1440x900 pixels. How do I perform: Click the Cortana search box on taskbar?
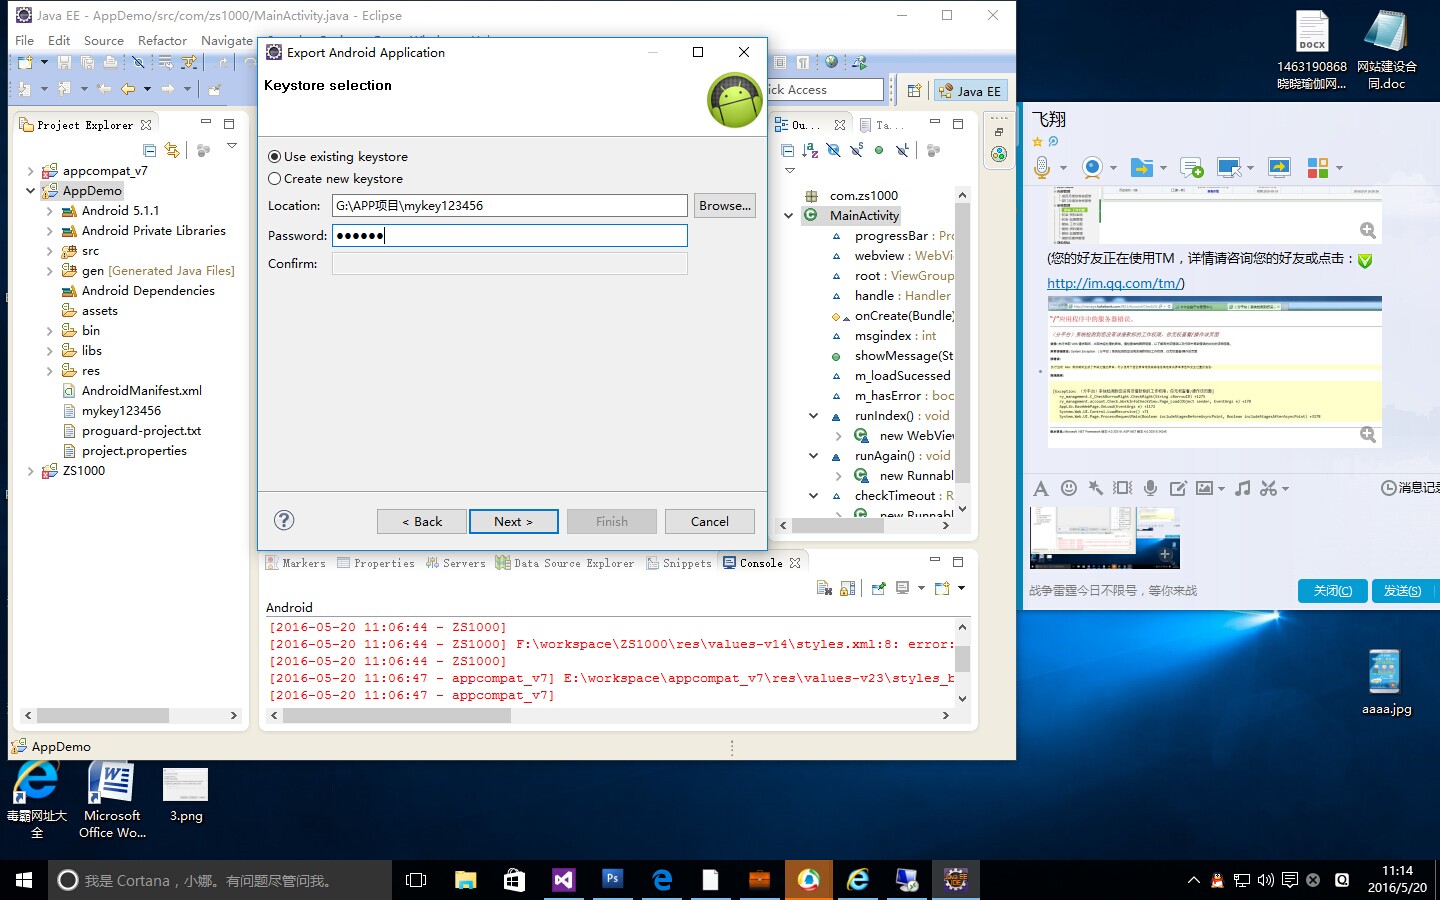[x=220, y=880]
